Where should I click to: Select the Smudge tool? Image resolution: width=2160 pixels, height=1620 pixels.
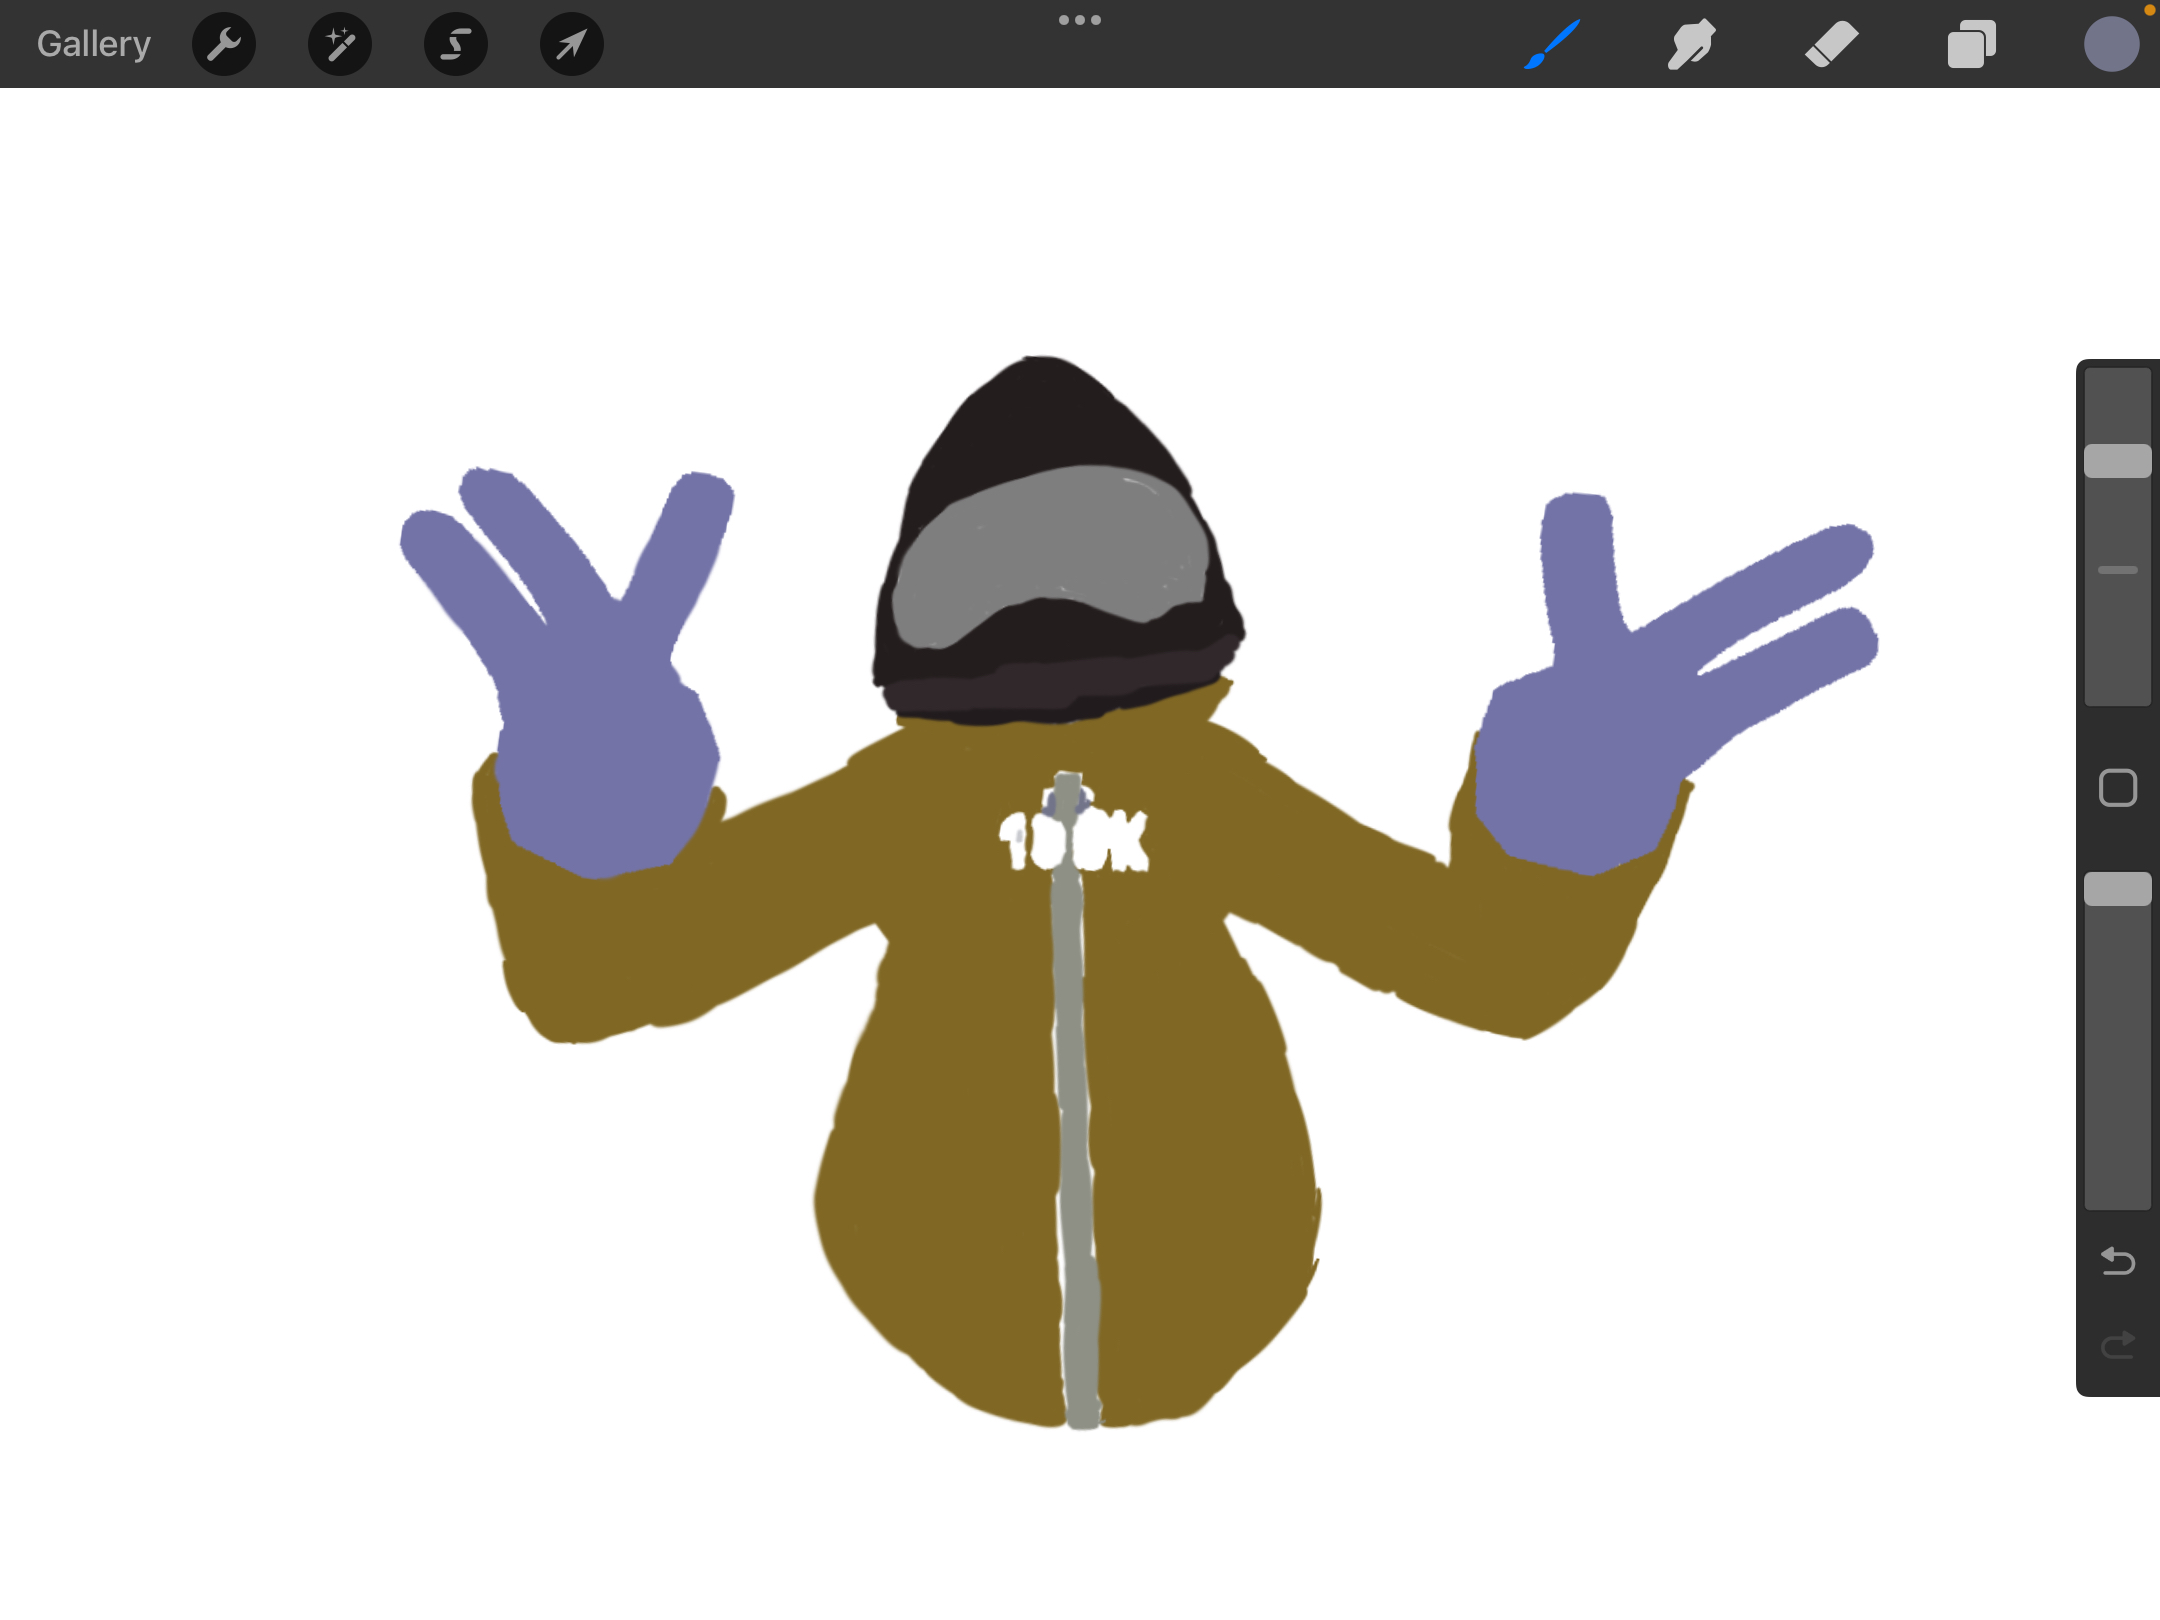pos(1692,44)
